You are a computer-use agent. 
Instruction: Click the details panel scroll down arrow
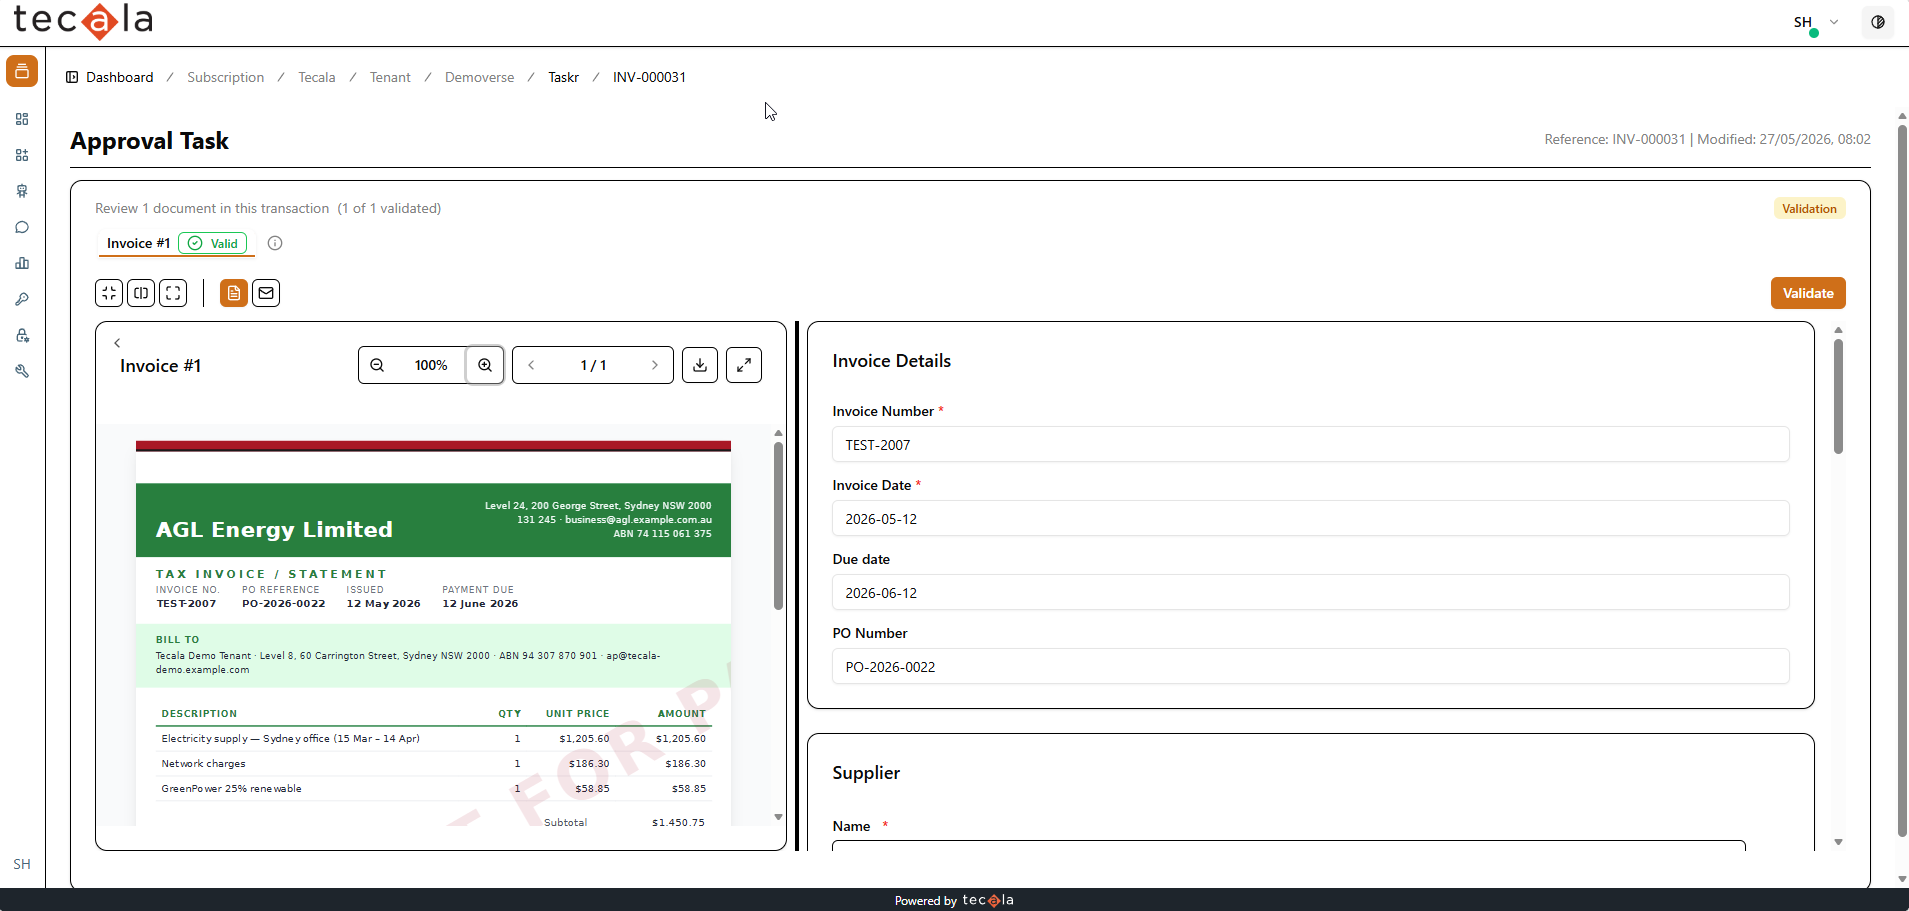tap(1838, 842)
